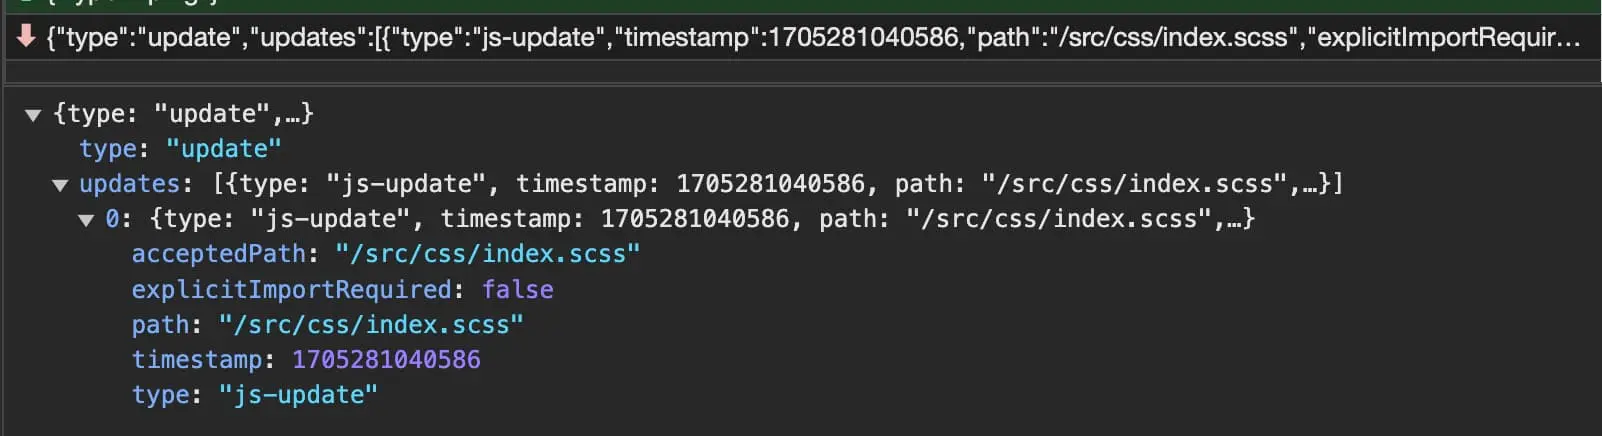The width and height of the screenshot is (1602, 436).
Task: Select the "path" property key in item 0
Action: point(160,325)
